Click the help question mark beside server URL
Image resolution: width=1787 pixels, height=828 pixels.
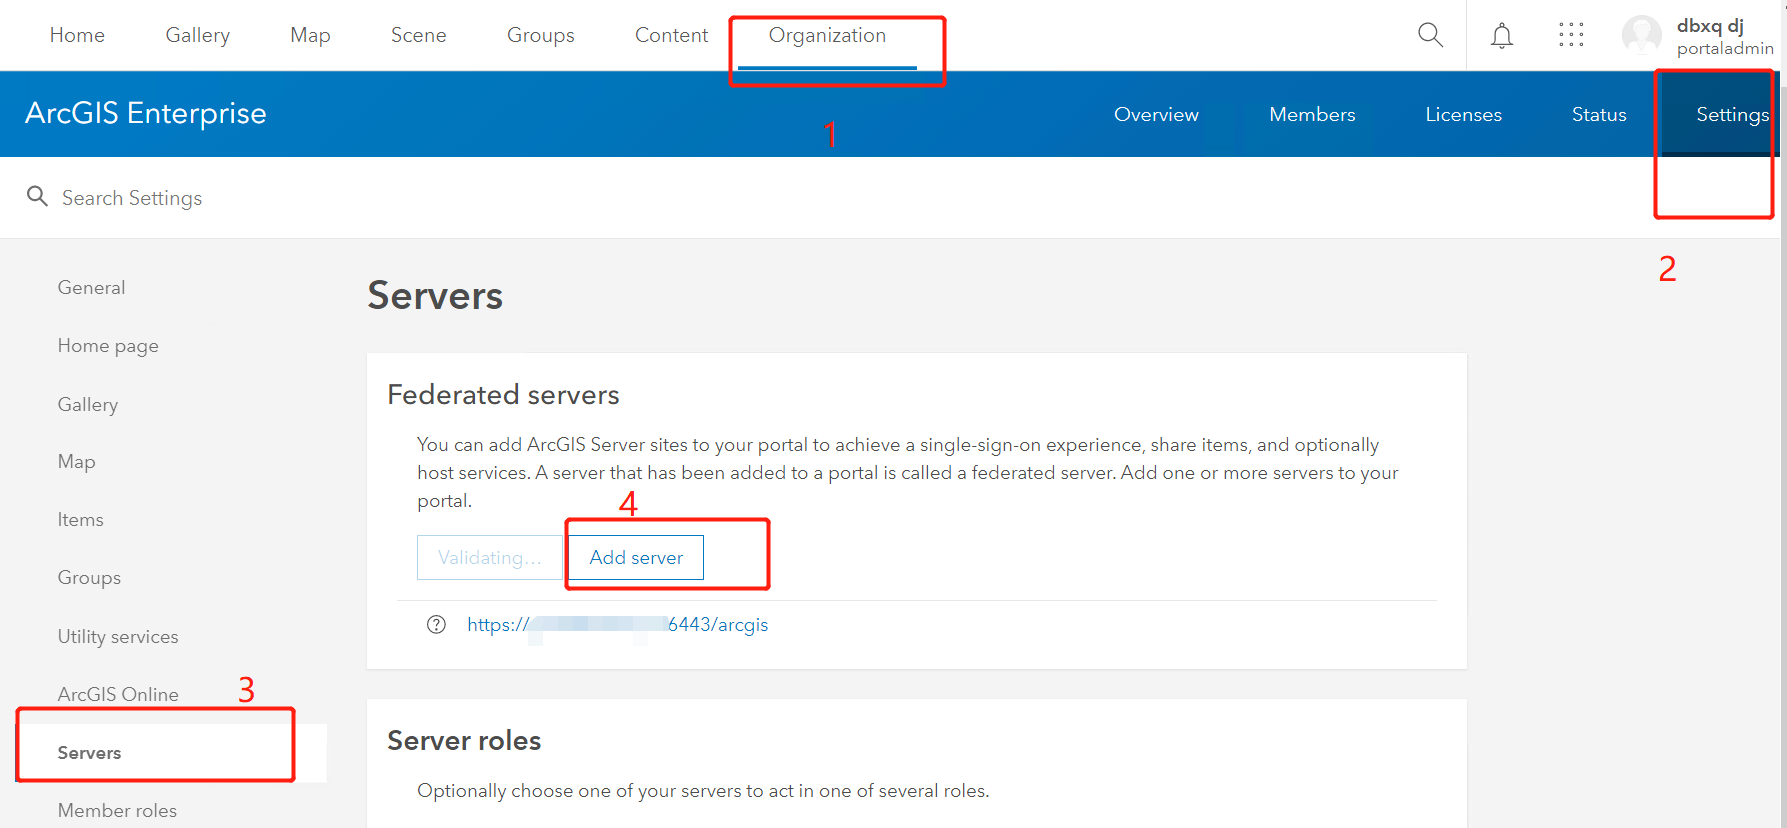(436, 624)
